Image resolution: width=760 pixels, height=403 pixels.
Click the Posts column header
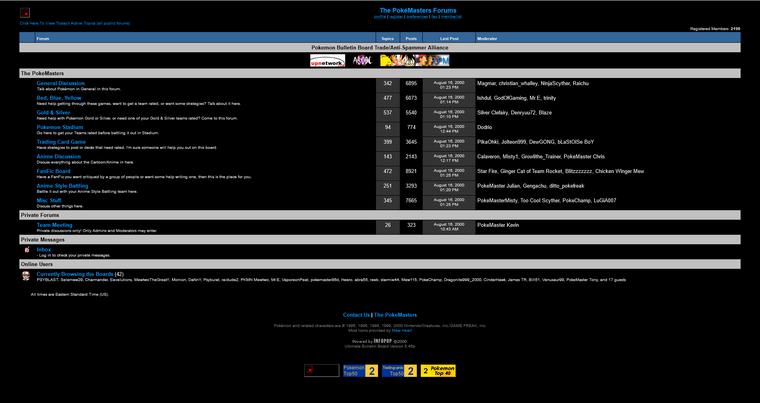411,38
